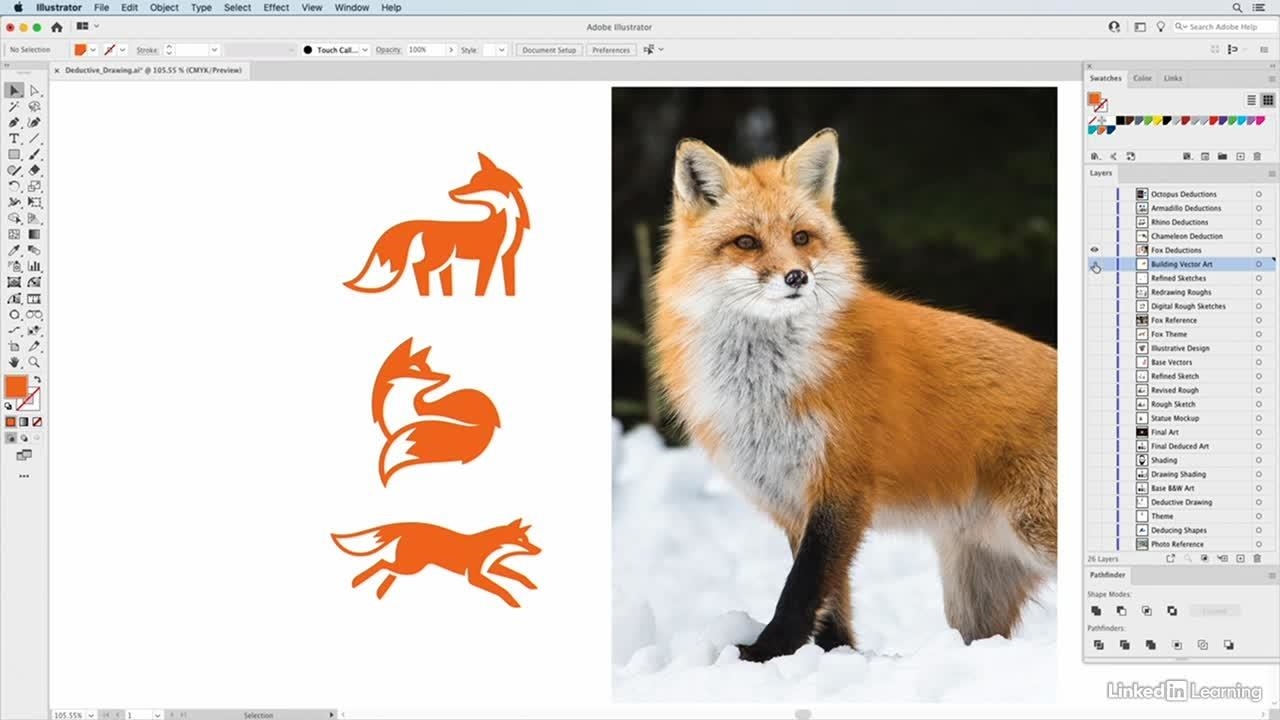The height and width of the screenshot is (720, 1280).
Task: Select the Type tool
Action: (14, 139)
